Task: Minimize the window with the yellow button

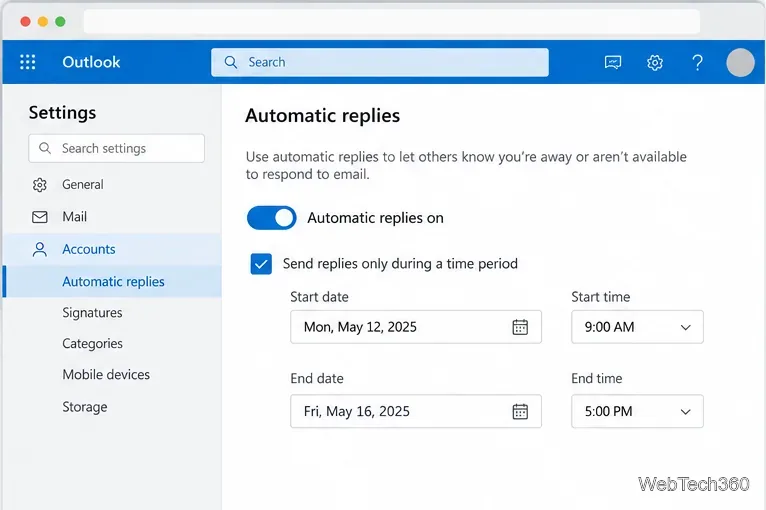Action: (43, 21)
